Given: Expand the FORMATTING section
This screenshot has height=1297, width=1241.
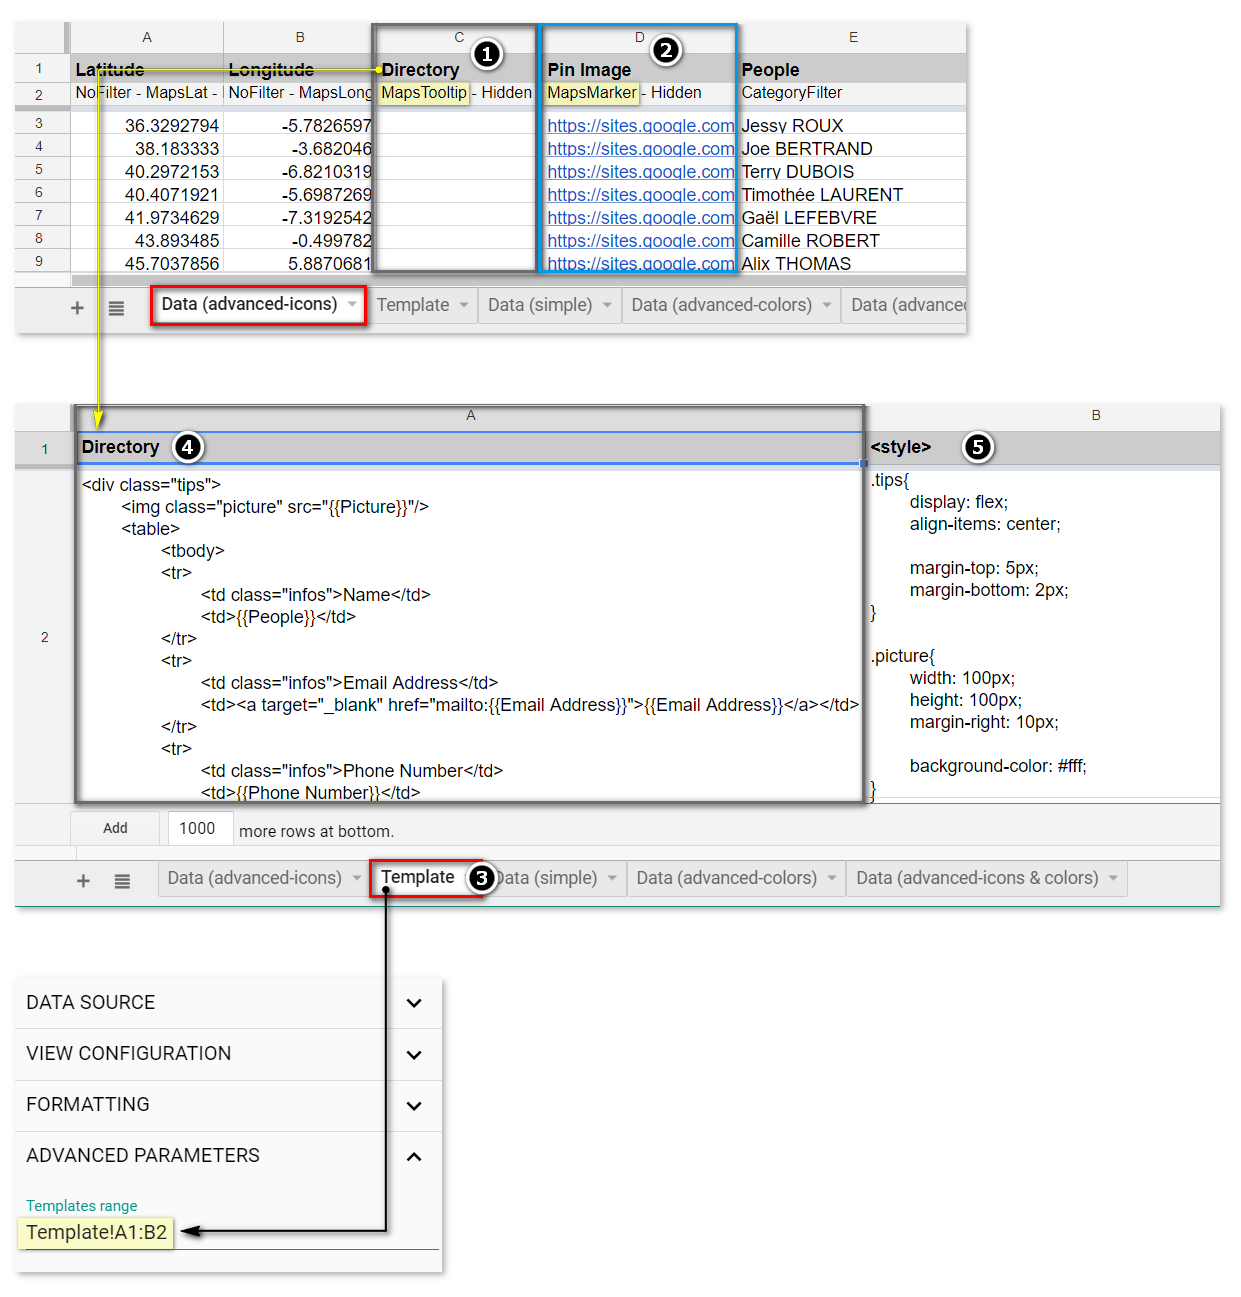Looking at the screenshot, I should click(x=414, y=1105).
